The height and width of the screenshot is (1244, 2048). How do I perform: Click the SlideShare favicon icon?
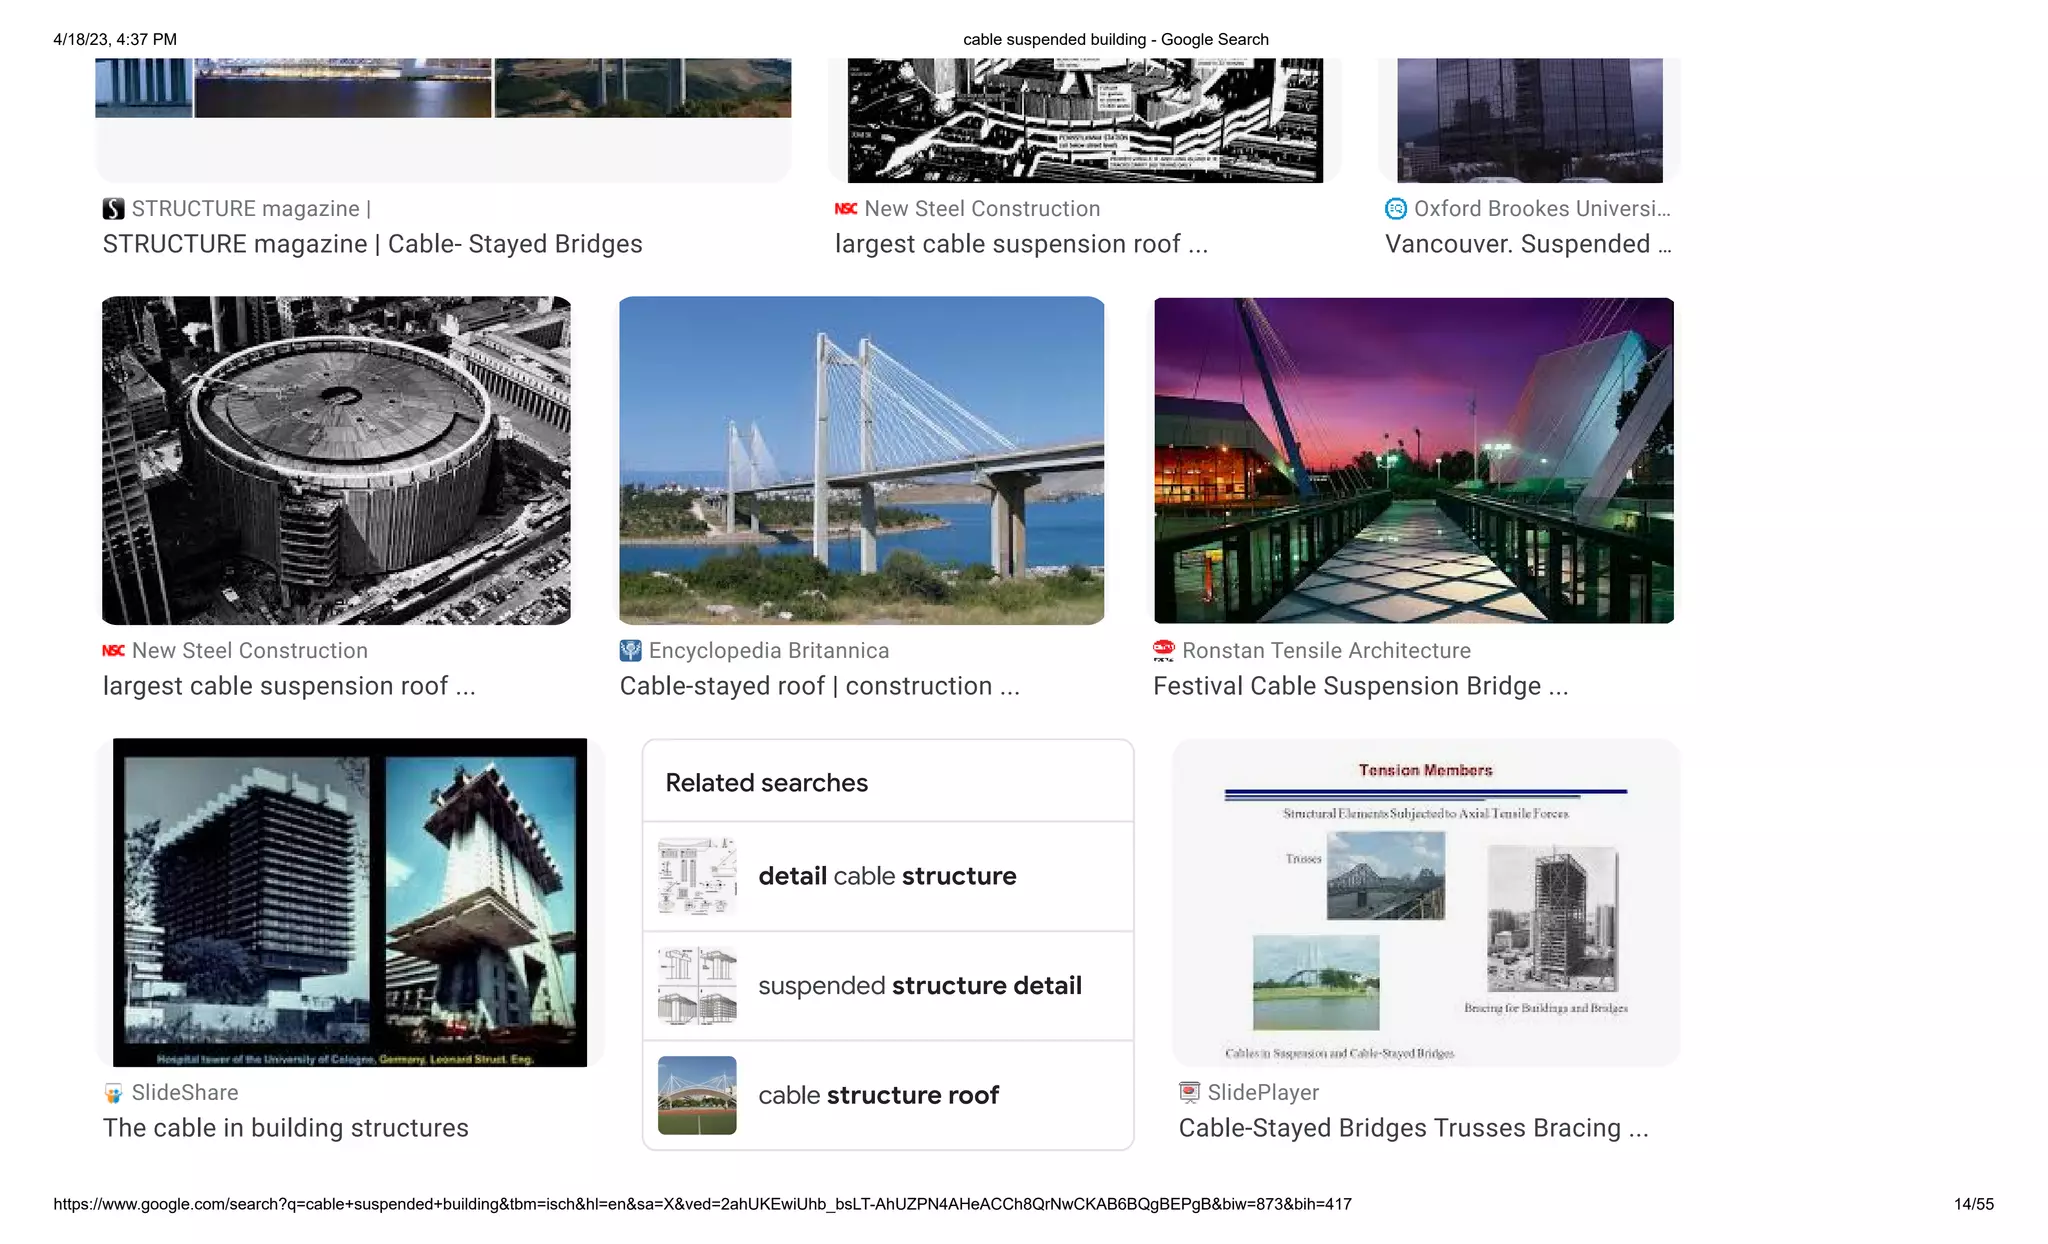tap(114, 1093)
